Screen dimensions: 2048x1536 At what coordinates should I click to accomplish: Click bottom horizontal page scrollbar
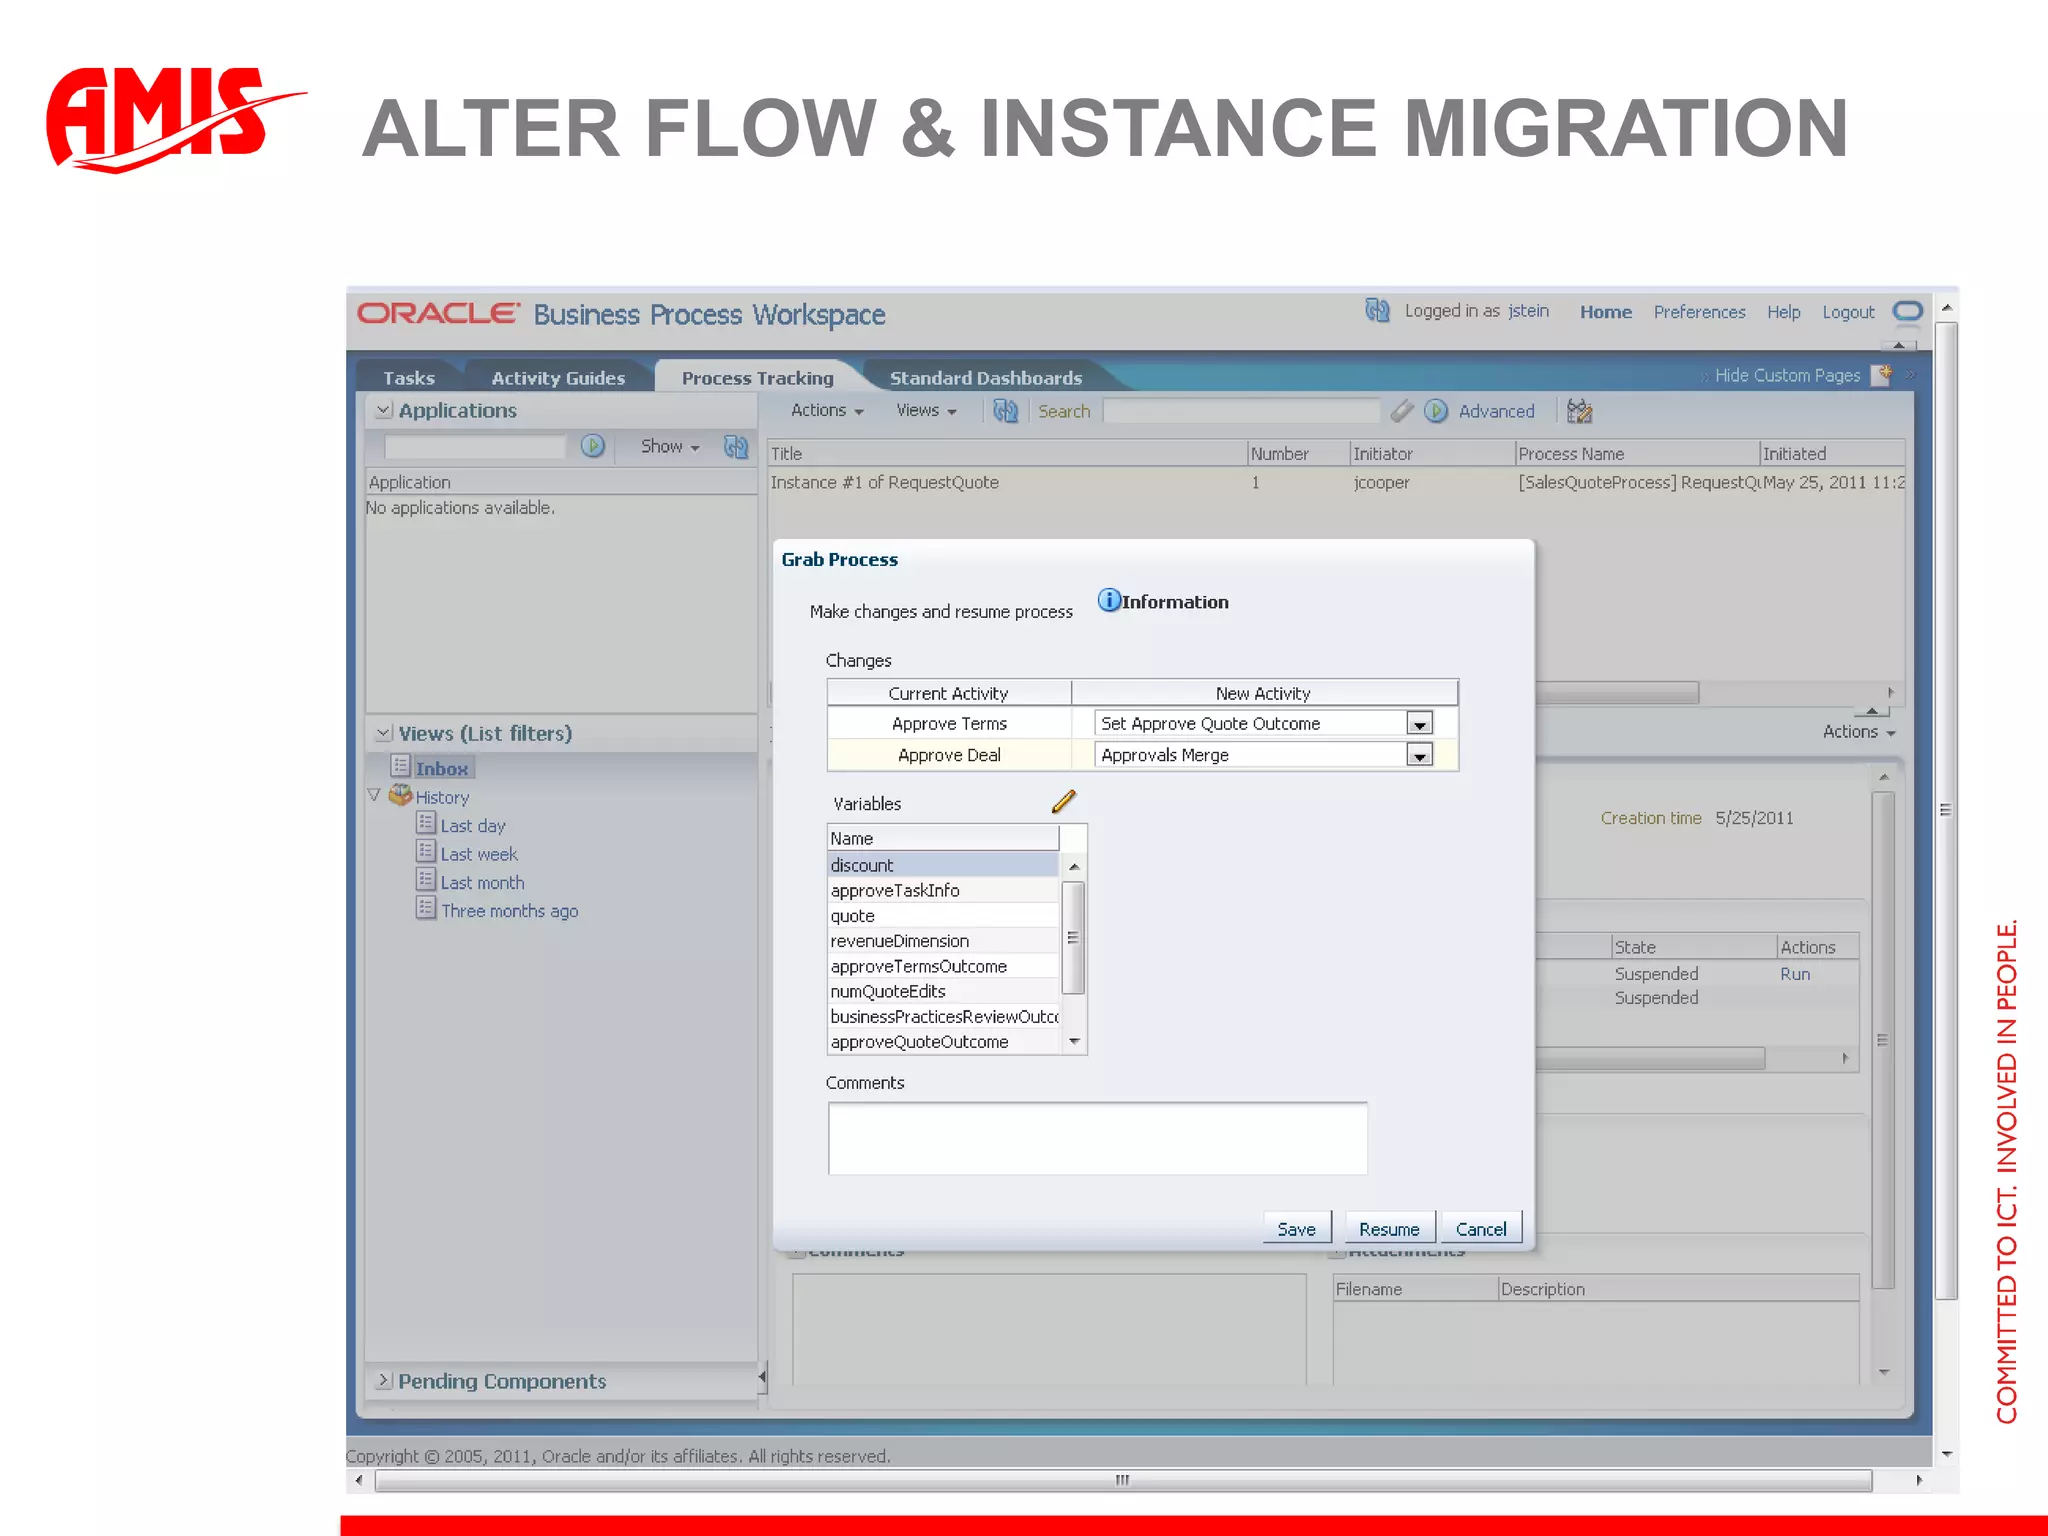coord(1123,1480)
